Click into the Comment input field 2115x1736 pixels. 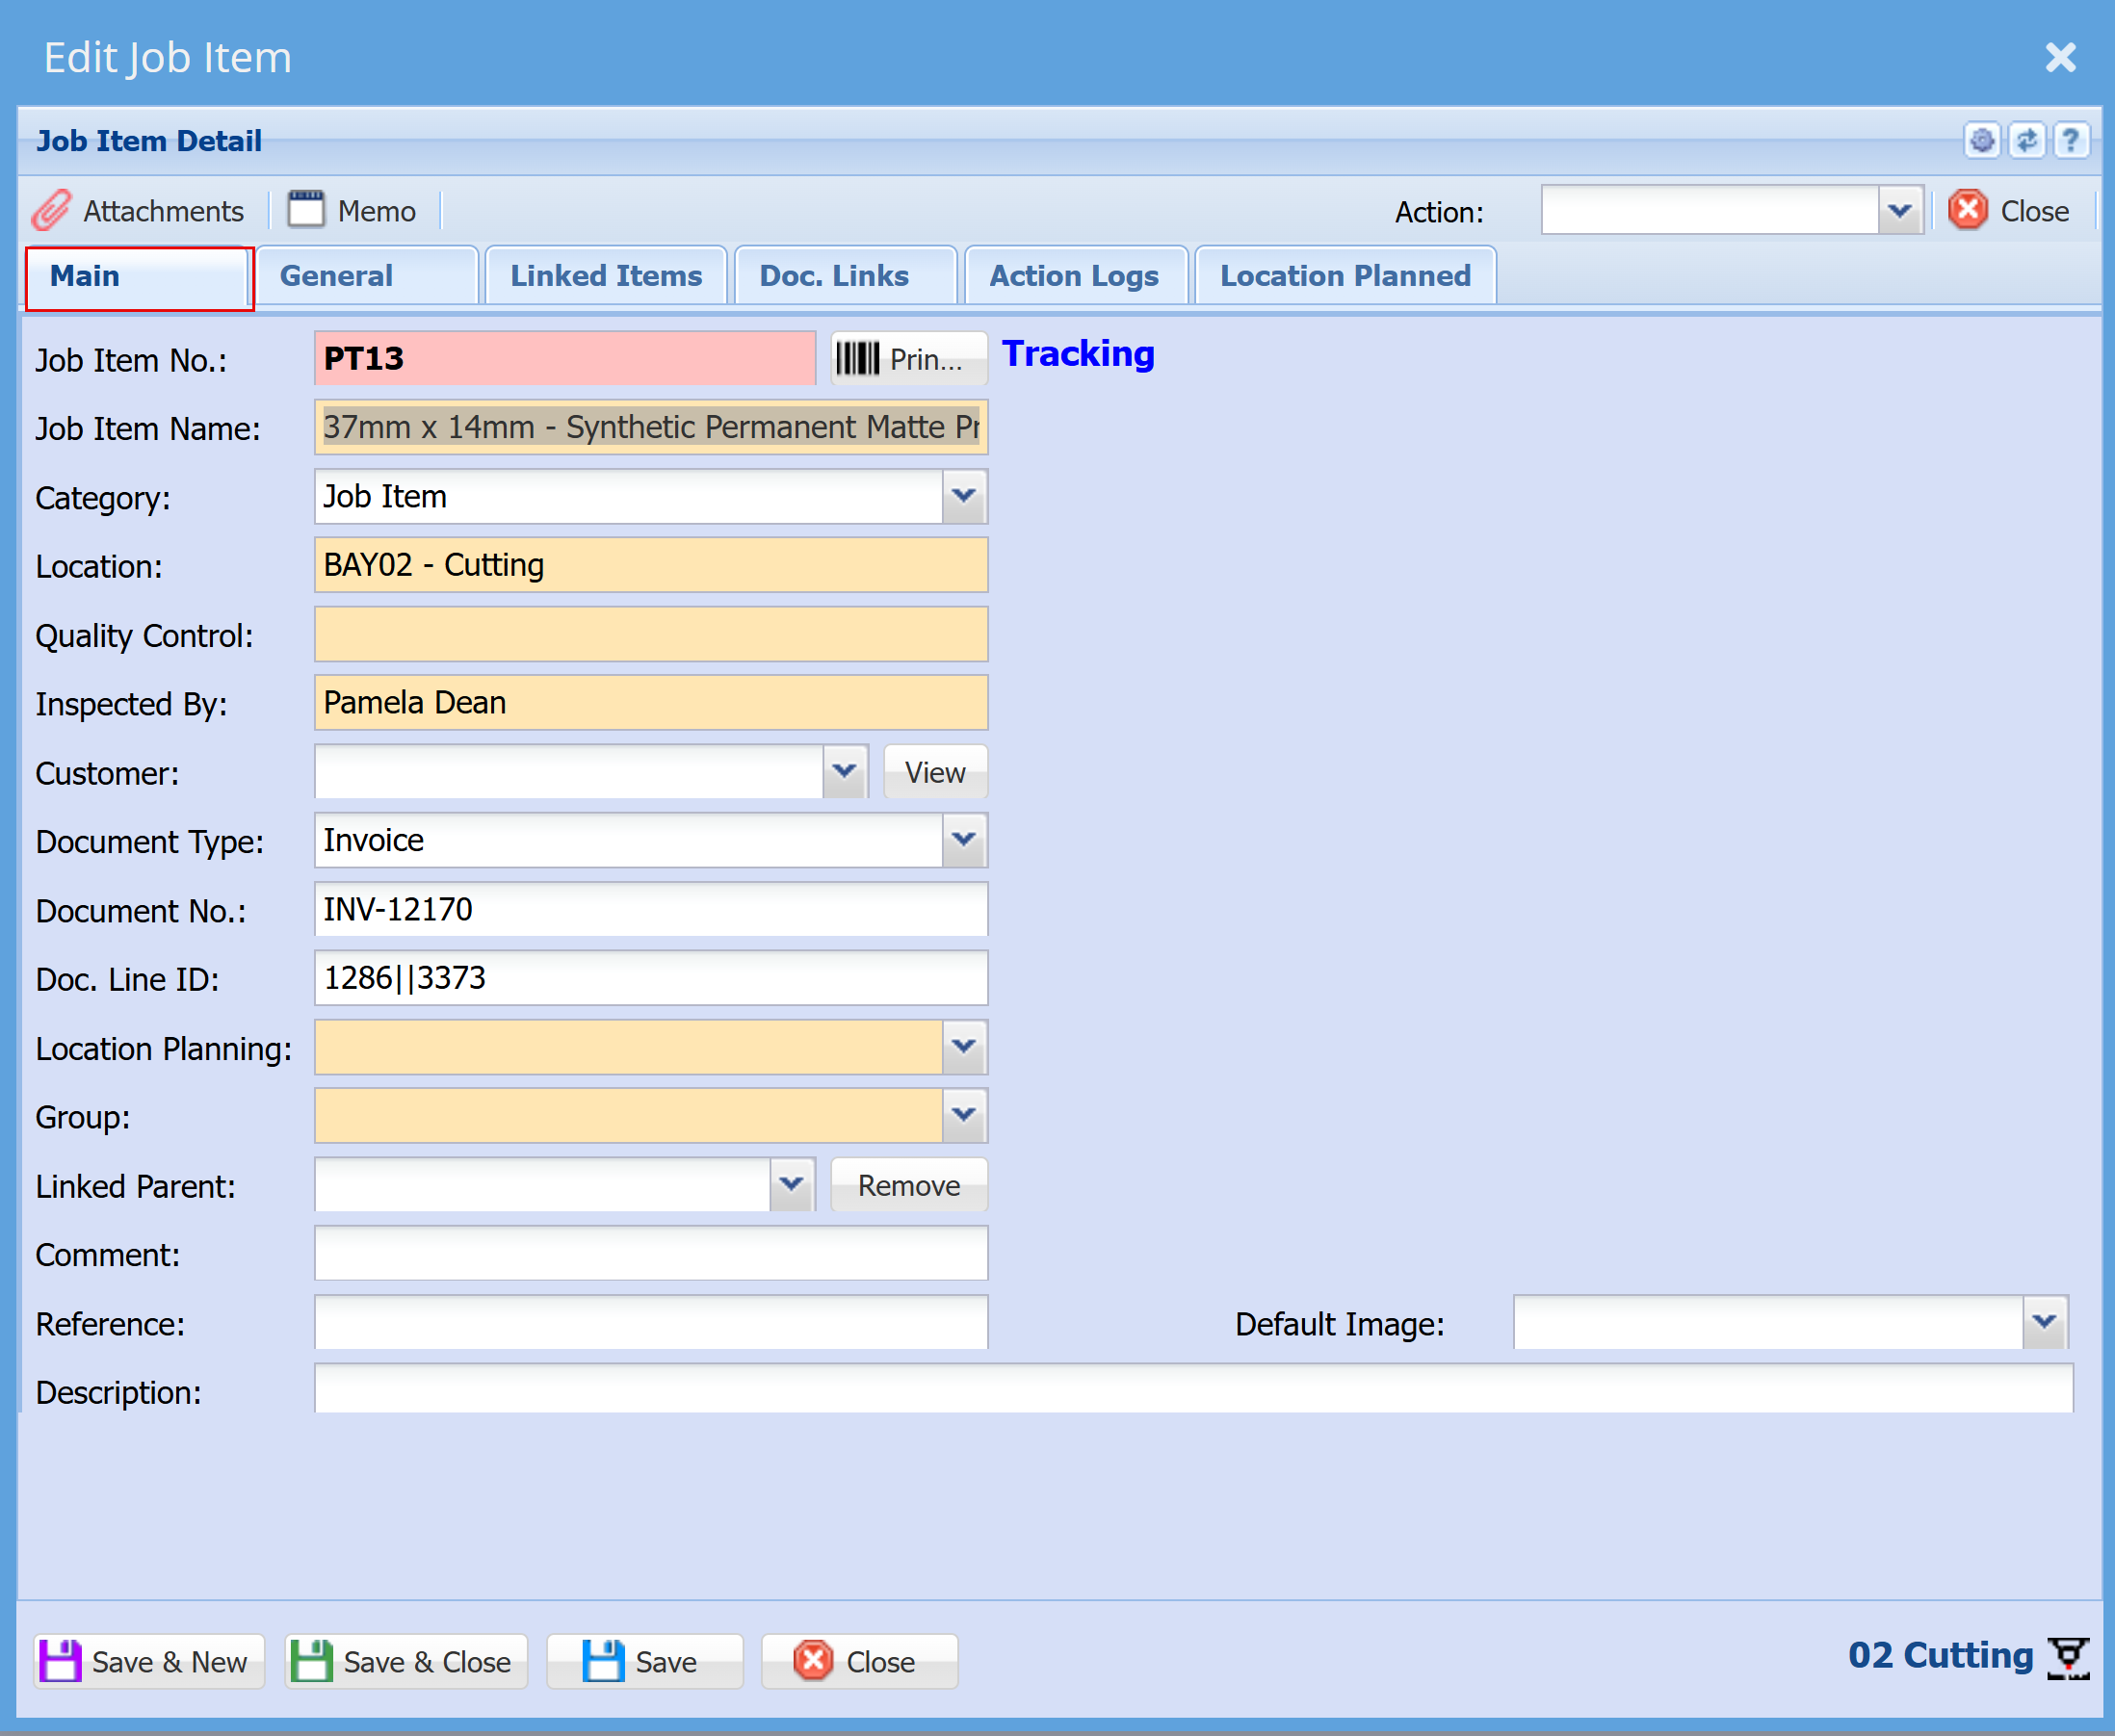[651, 1254]
